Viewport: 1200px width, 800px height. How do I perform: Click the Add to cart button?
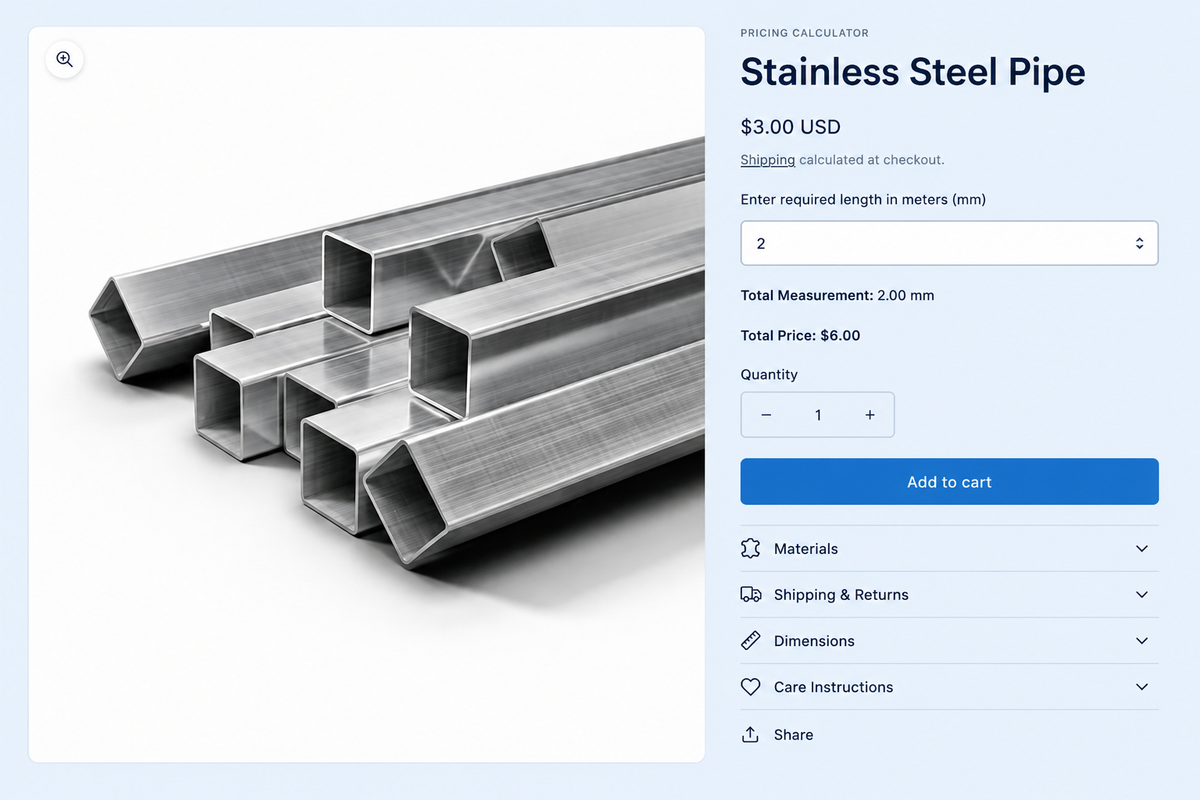point(949,481)
